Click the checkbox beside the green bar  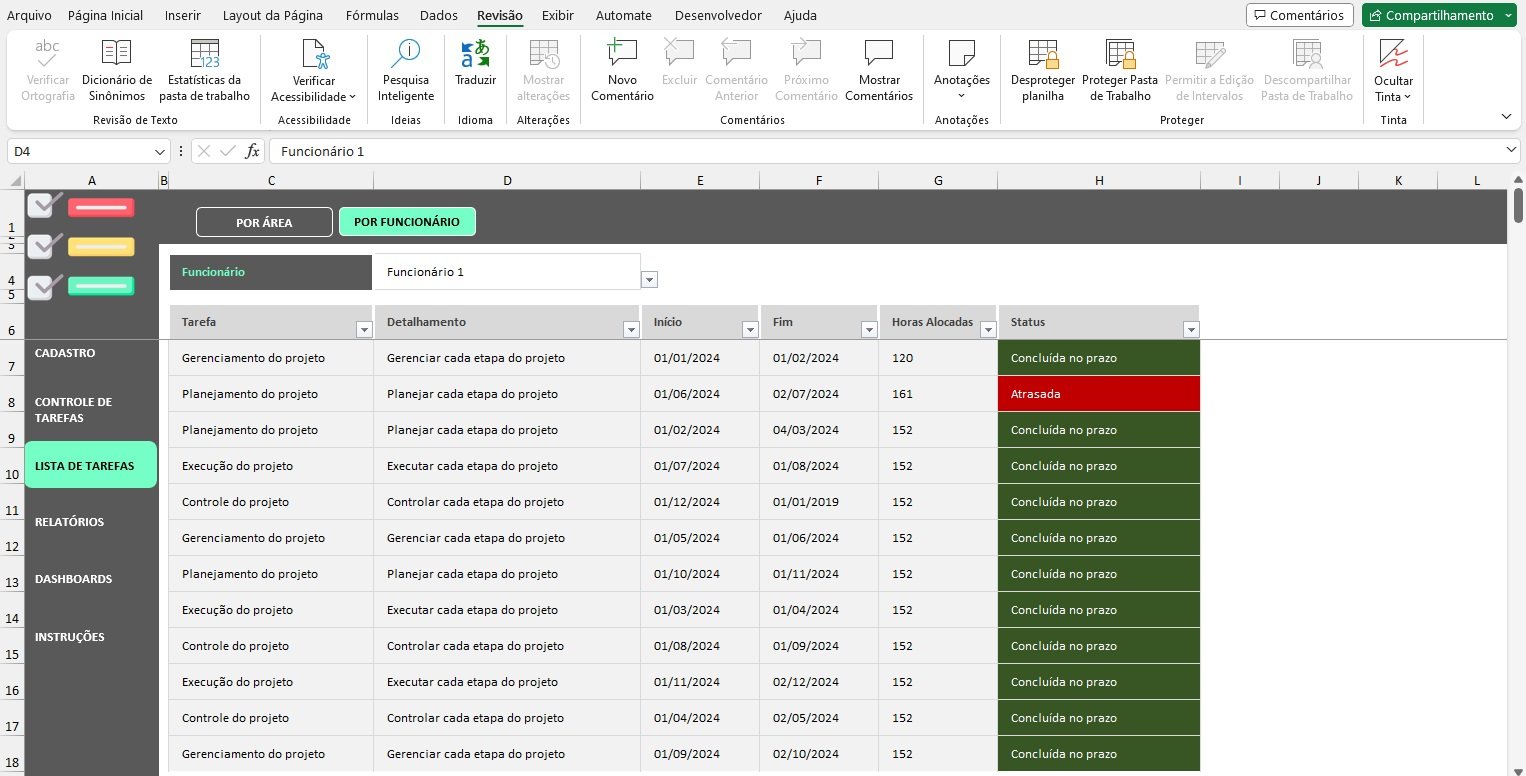pyautogui.click(x=42, y=287)
